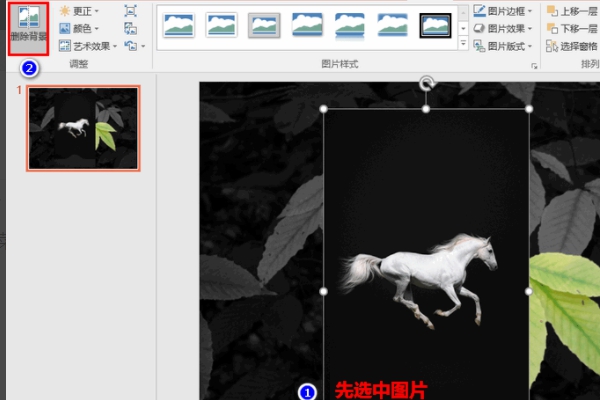Apply the black double frame picture style
600x400 pixels.
tap(435, 25)
